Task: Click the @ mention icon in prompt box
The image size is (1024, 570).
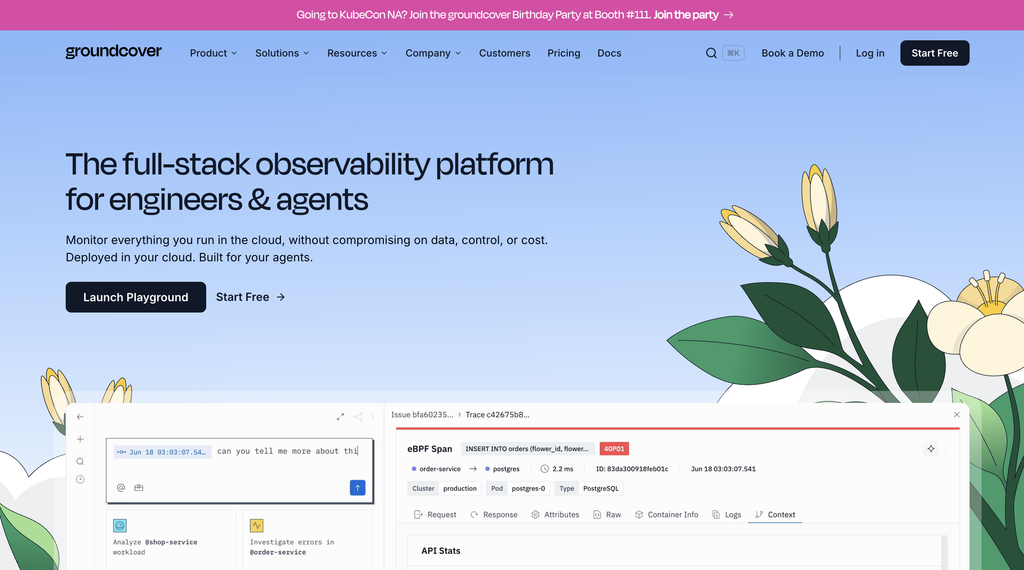Action: (x=121, y=488)
